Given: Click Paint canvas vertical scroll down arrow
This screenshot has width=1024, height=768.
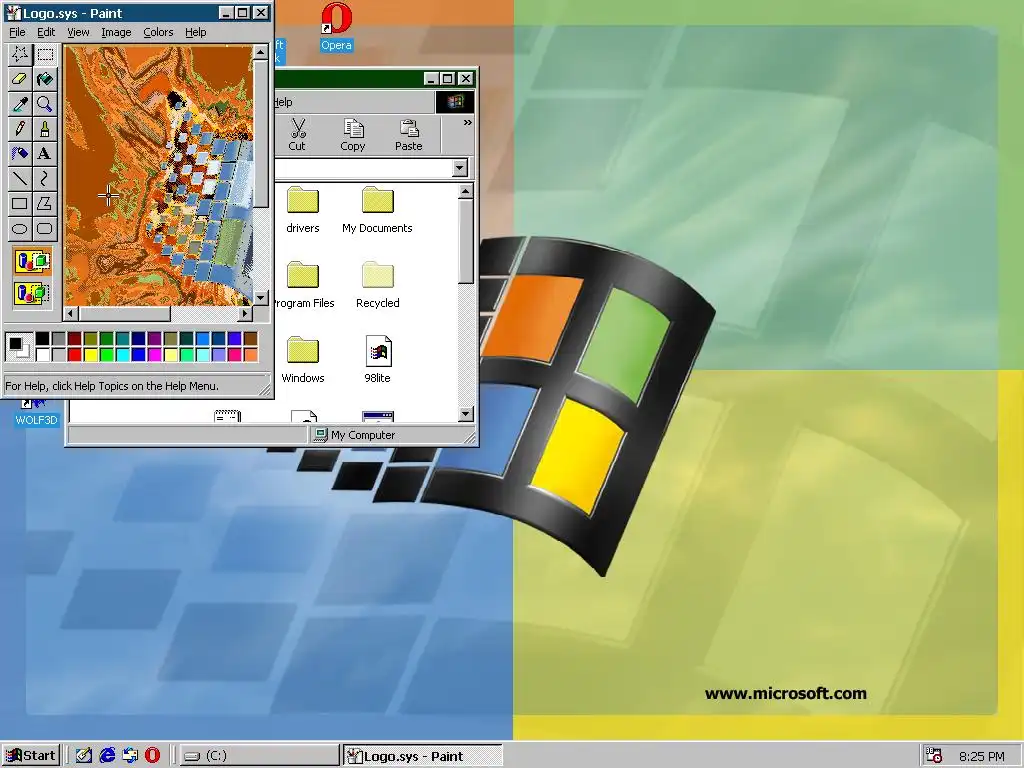Looking at the screenshot, I should point(260,298).
